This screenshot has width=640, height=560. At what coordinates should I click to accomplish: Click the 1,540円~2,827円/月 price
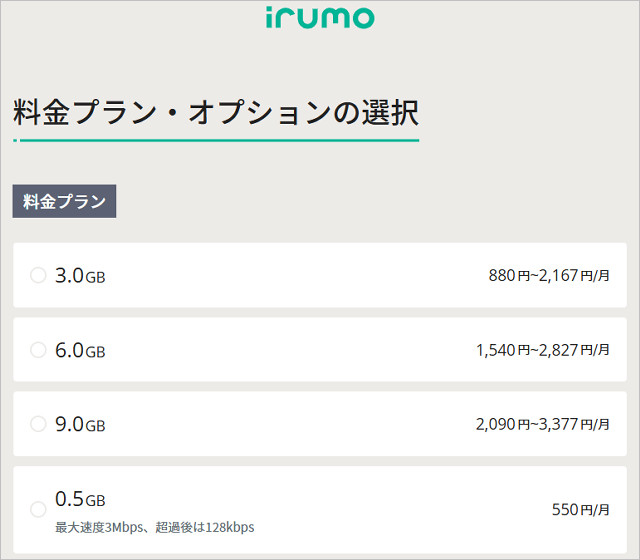(543, 350)
